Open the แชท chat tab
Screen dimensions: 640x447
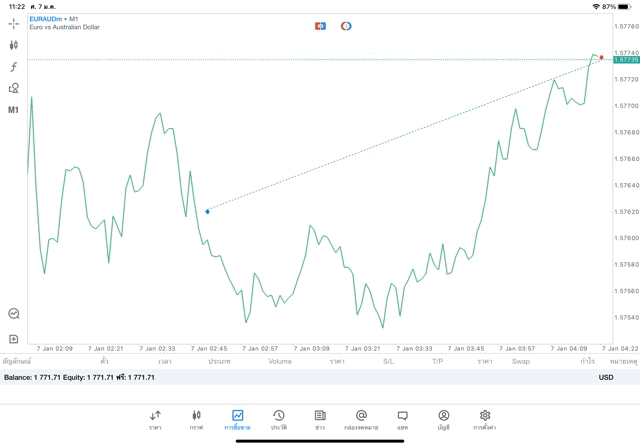(x=402, y=419)
